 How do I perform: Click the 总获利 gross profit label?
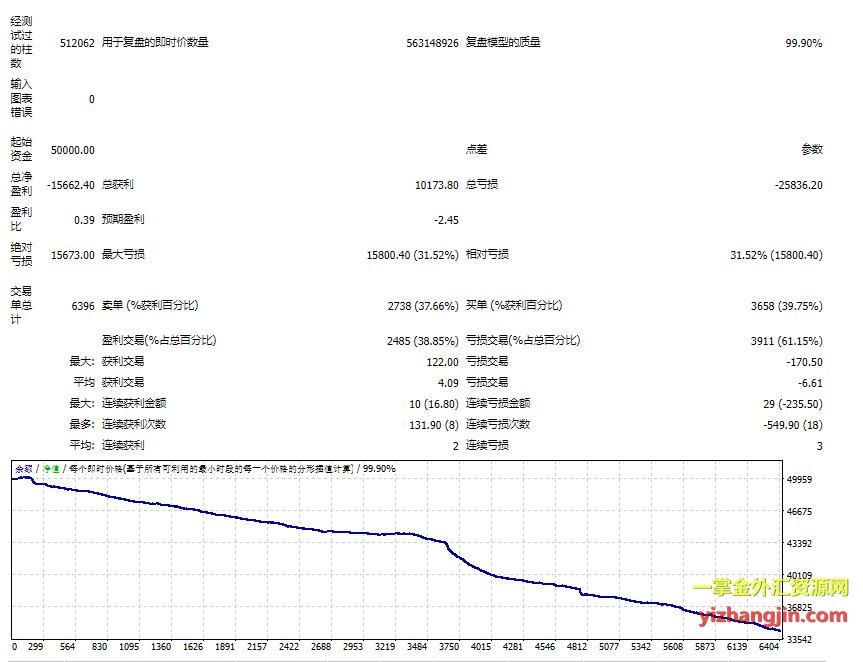(118, 184)
